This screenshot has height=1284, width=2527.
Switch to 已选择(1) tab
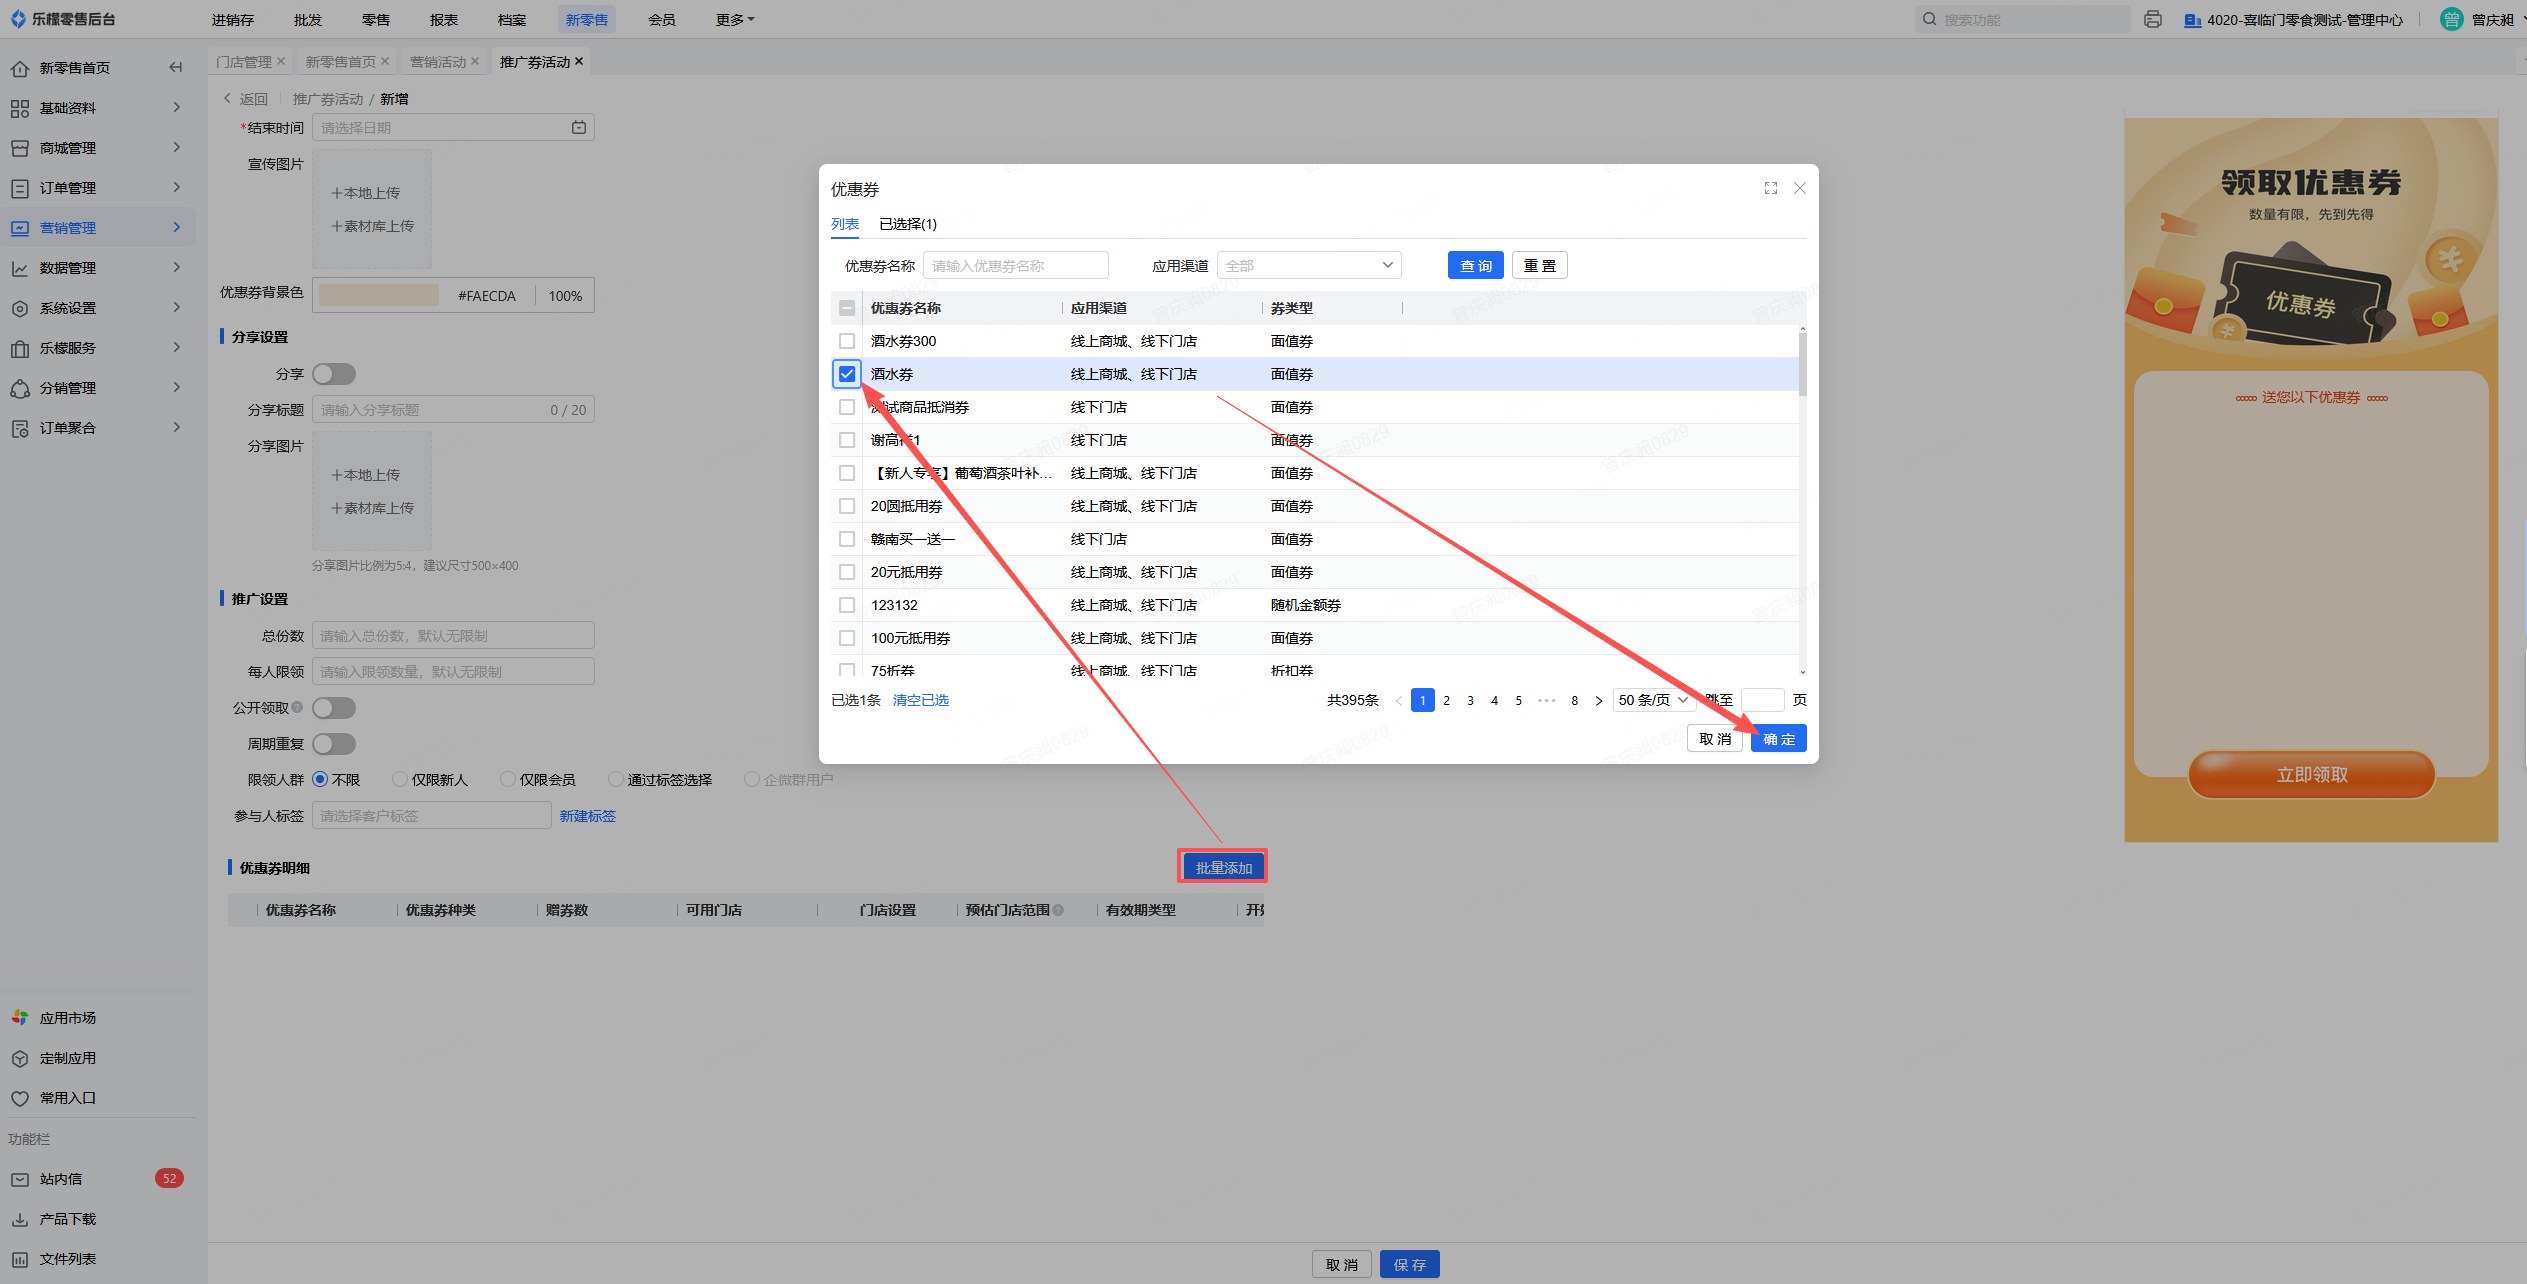[907, 224]
